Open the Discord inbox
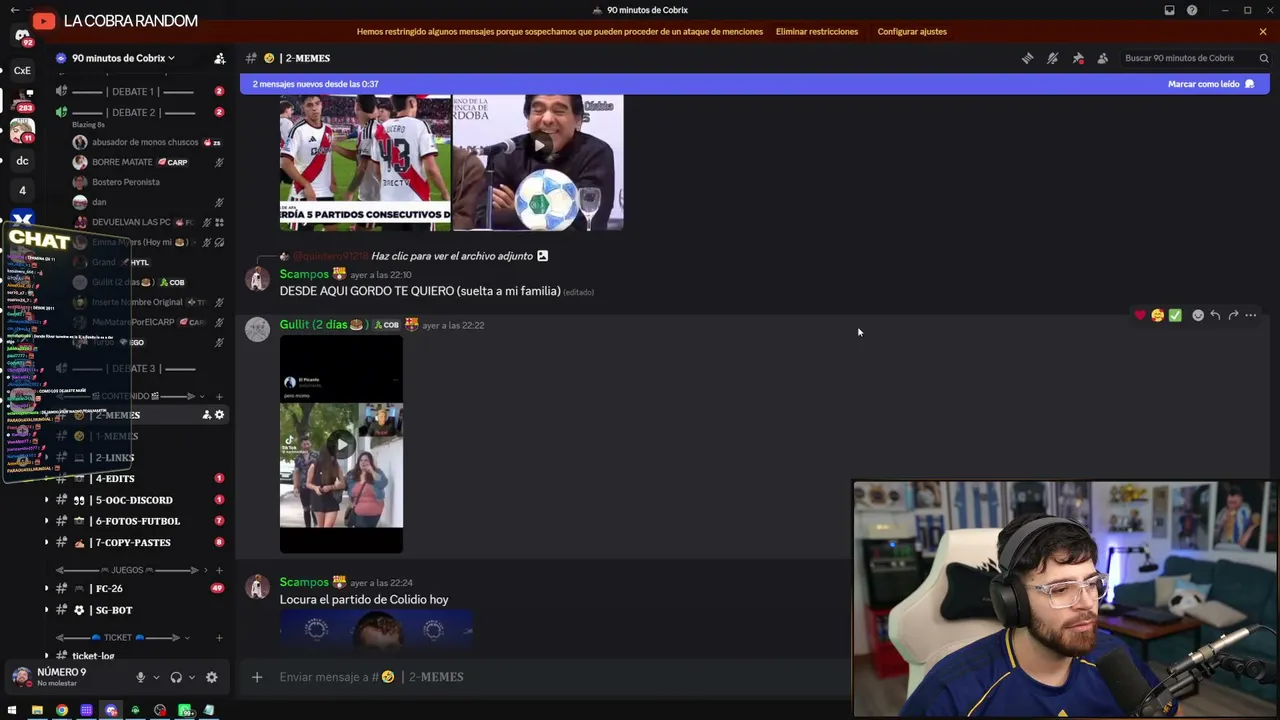1280x720 pixels. click(1169, 10)
